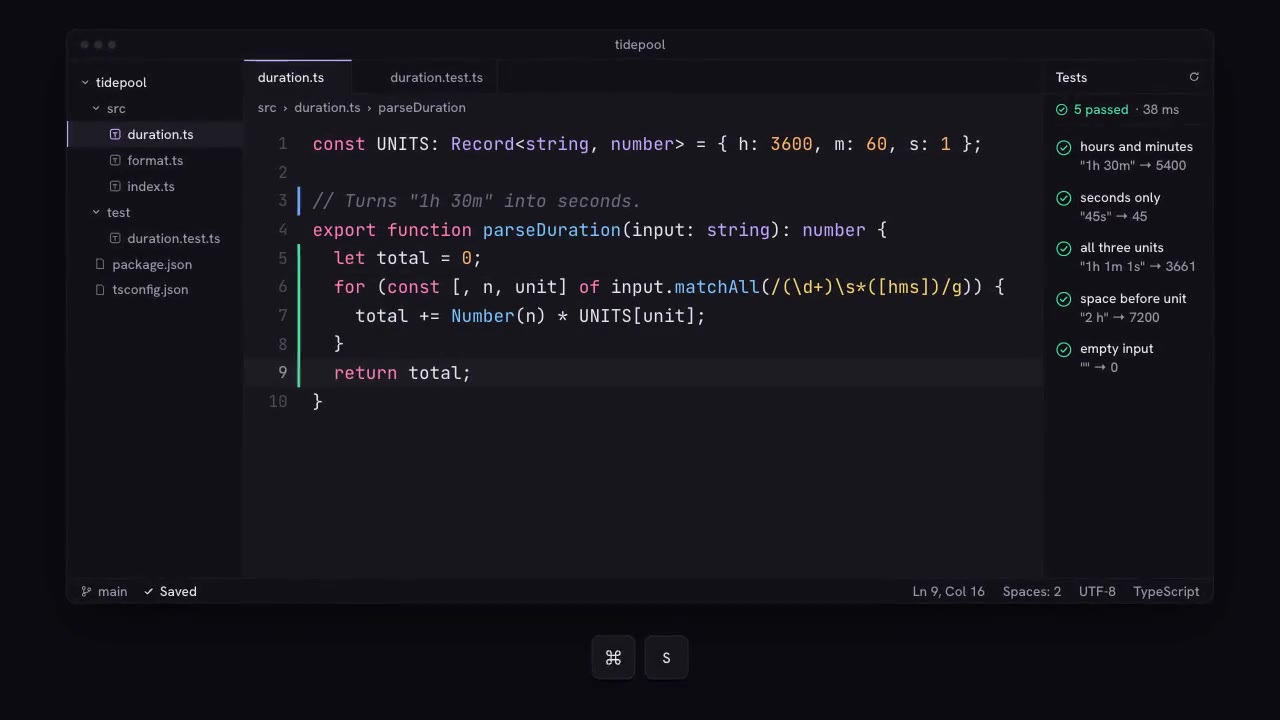The width and height of the screenshot is (1280, 720).
Task: Click the pass checkmark for 'hours and minutes' test
Action: 1063,147
